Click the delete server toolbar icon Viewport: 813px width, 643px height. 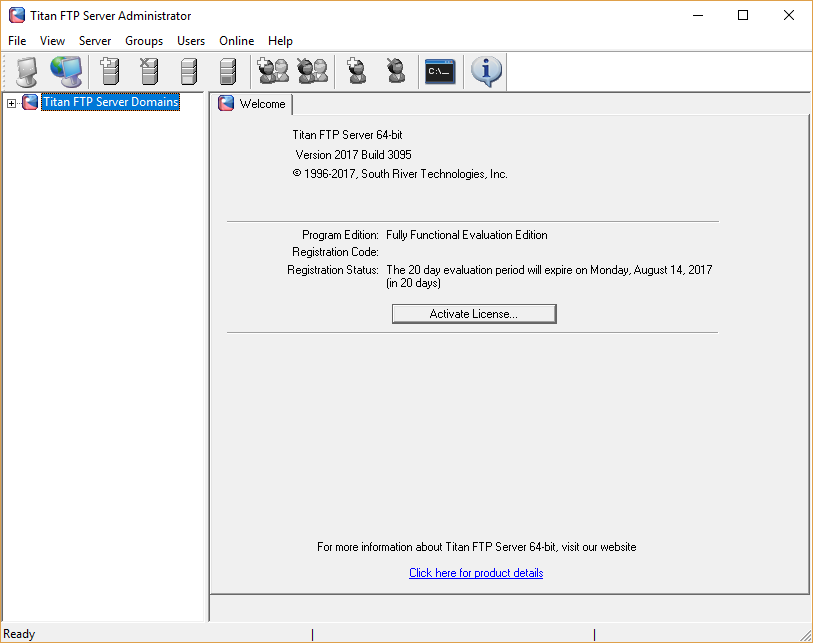tap(149, 72)
